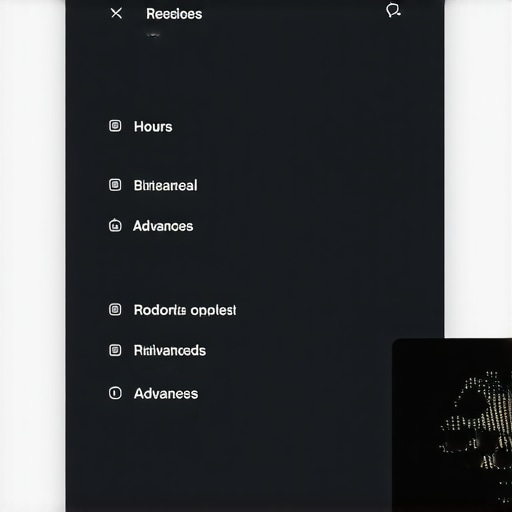Select the Bitrieaneal menu entry
The image size is (512, 512).
(x=166, y=185)
